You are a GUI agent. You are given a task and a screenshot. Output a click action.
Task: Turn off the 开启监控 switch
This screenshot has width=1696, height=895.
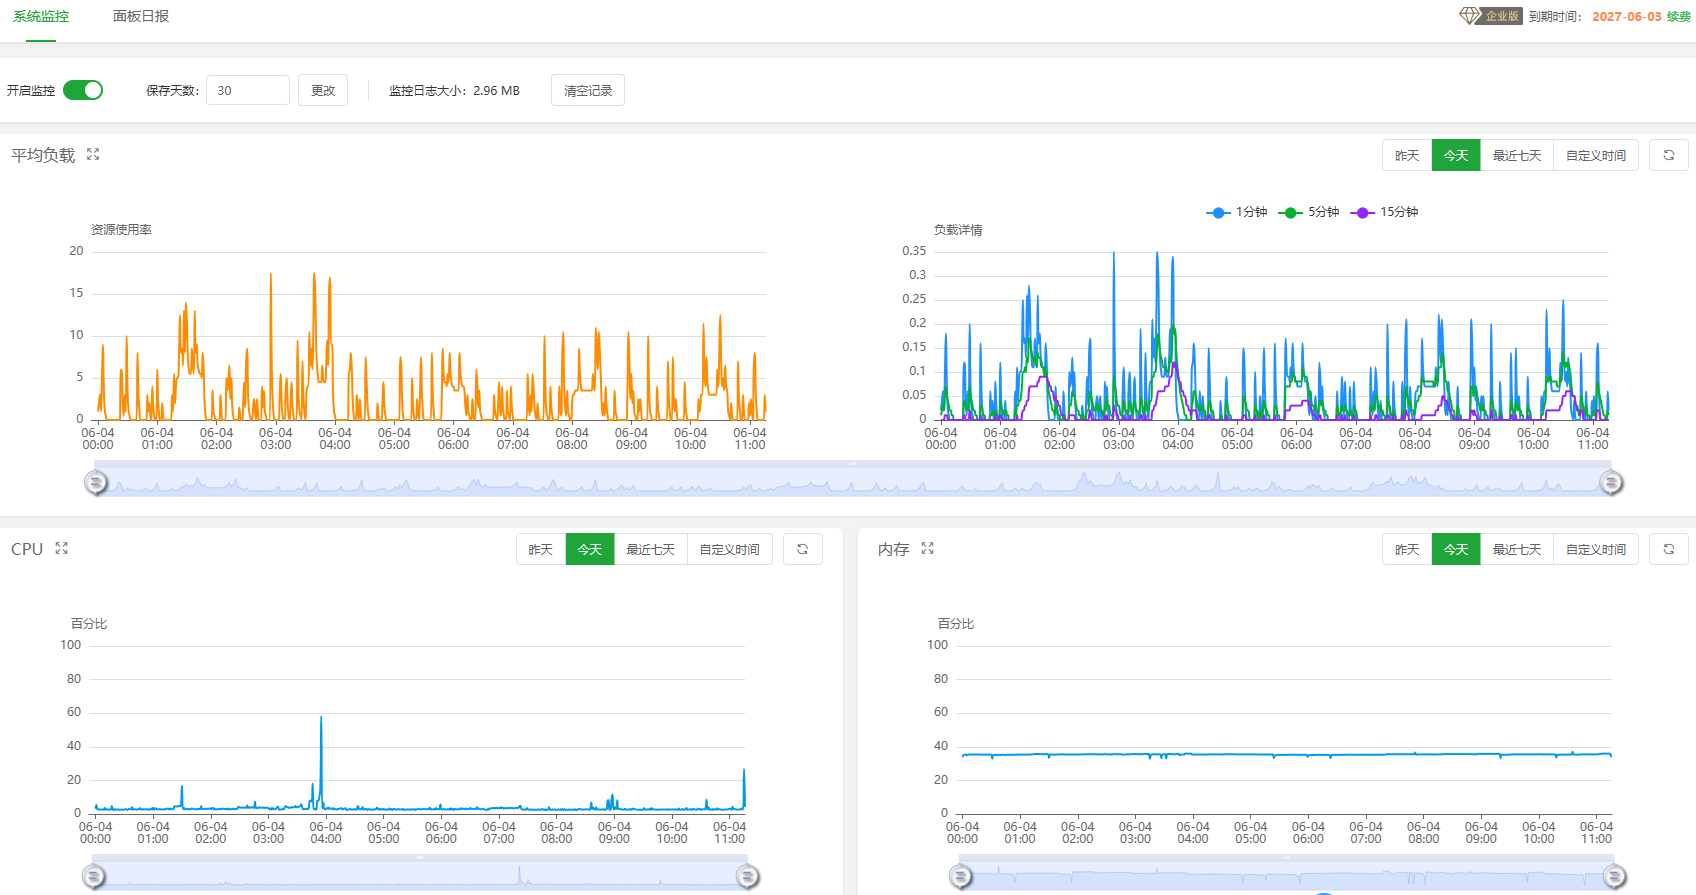pos(83,90)
